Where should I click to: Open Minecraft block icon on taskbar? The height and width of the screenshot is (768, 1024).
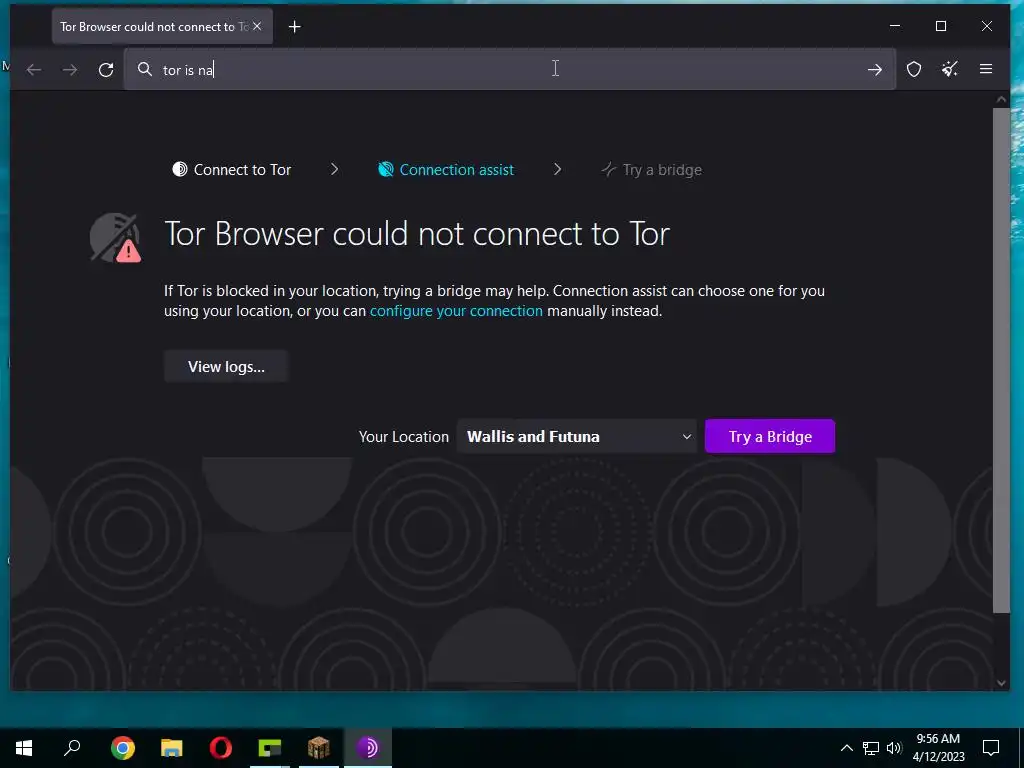tap(319, 748)
